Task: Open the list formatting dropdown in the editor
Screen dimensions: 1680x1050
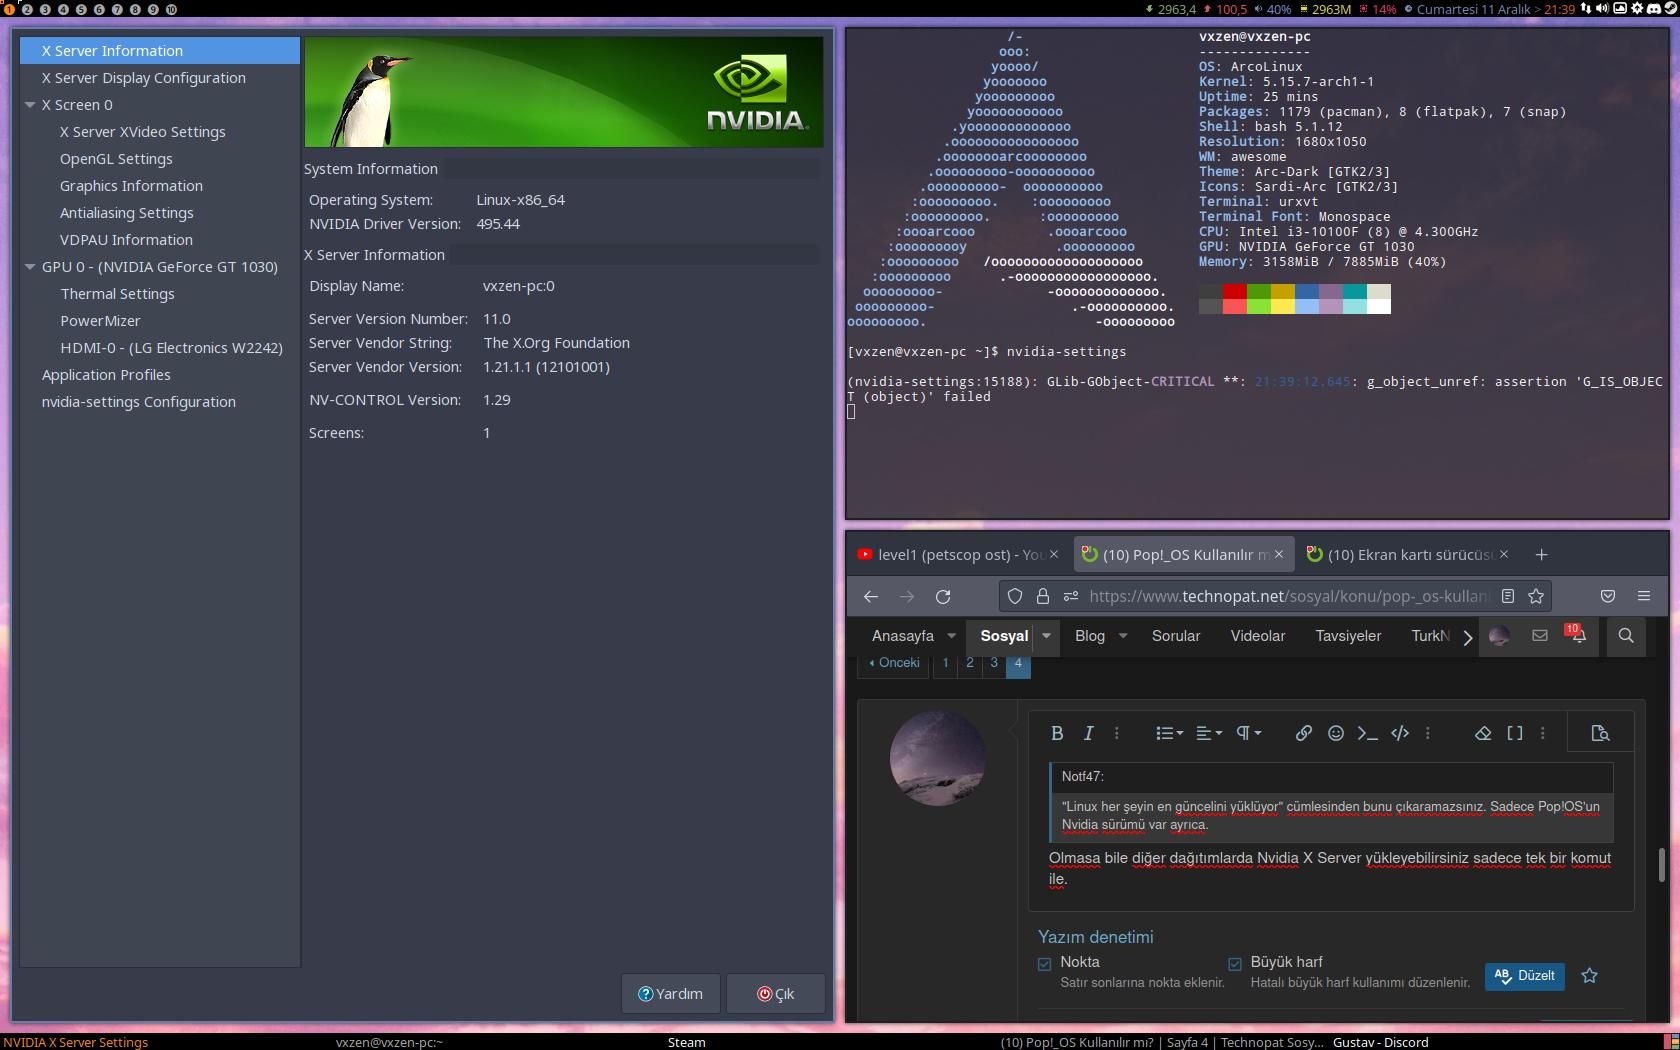Action: (1169, 733)
